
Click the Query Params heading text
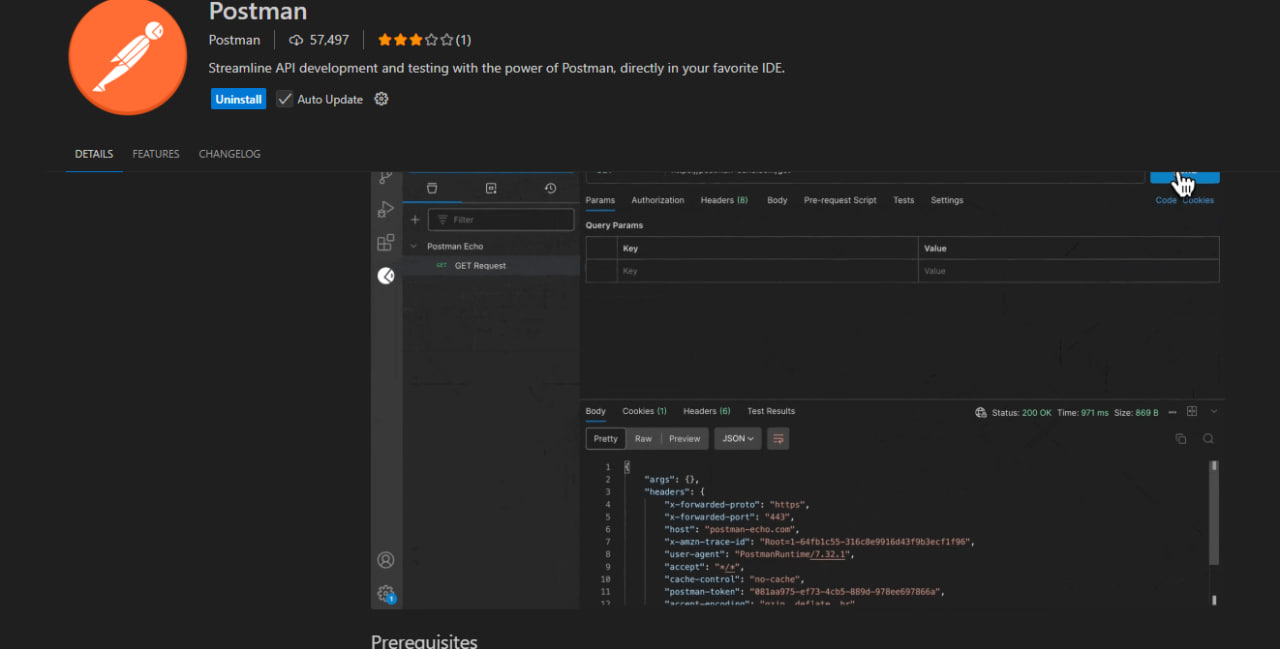(x=614, y=226)
